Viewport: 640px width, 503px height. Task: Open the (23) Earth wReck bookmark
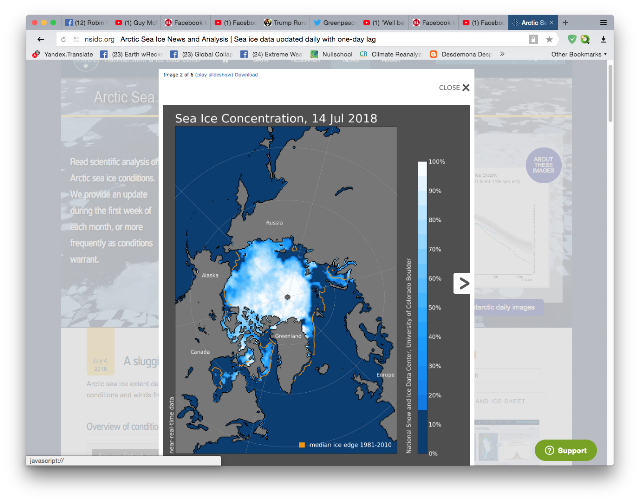coord(131,54)
